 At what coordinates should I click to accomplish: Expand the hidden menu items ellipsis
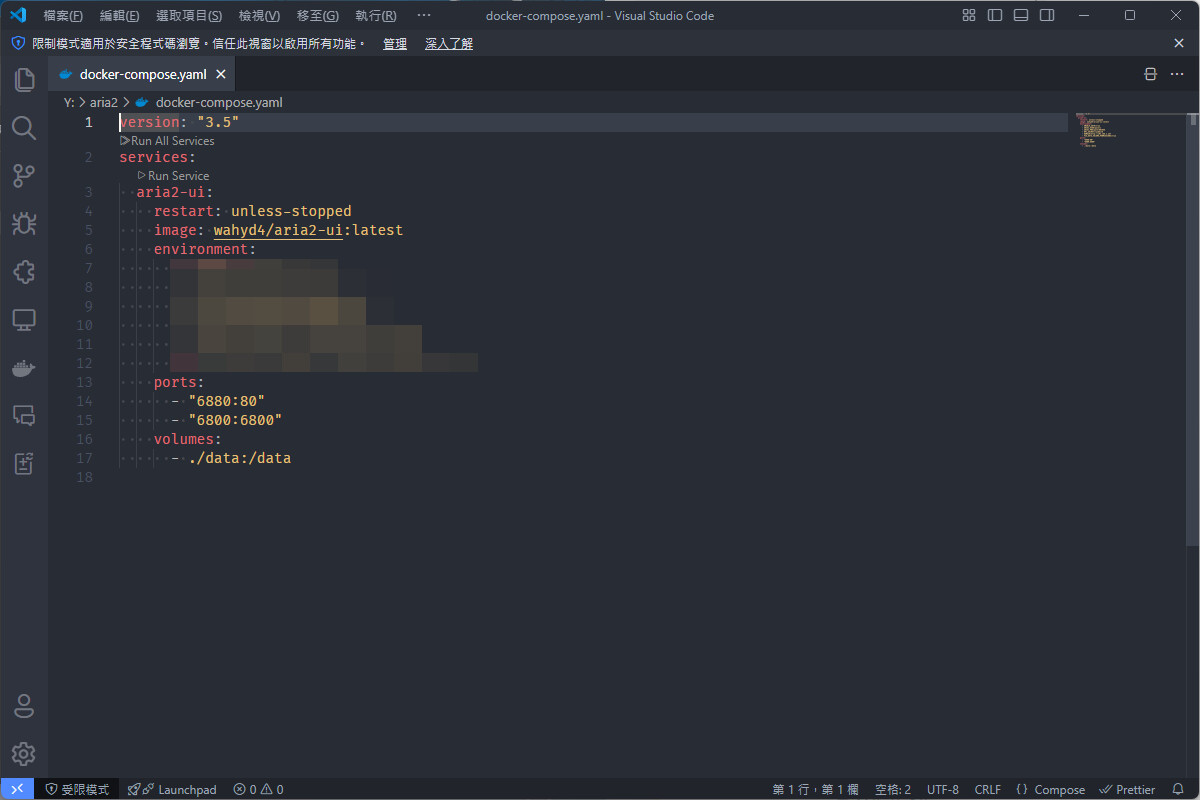point(424,15)
